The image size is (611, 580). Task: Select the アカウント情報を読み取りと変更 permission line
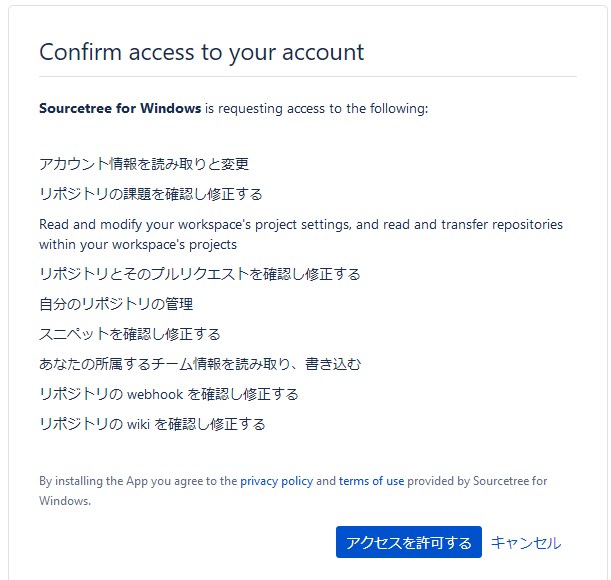(x=143, y=164)
